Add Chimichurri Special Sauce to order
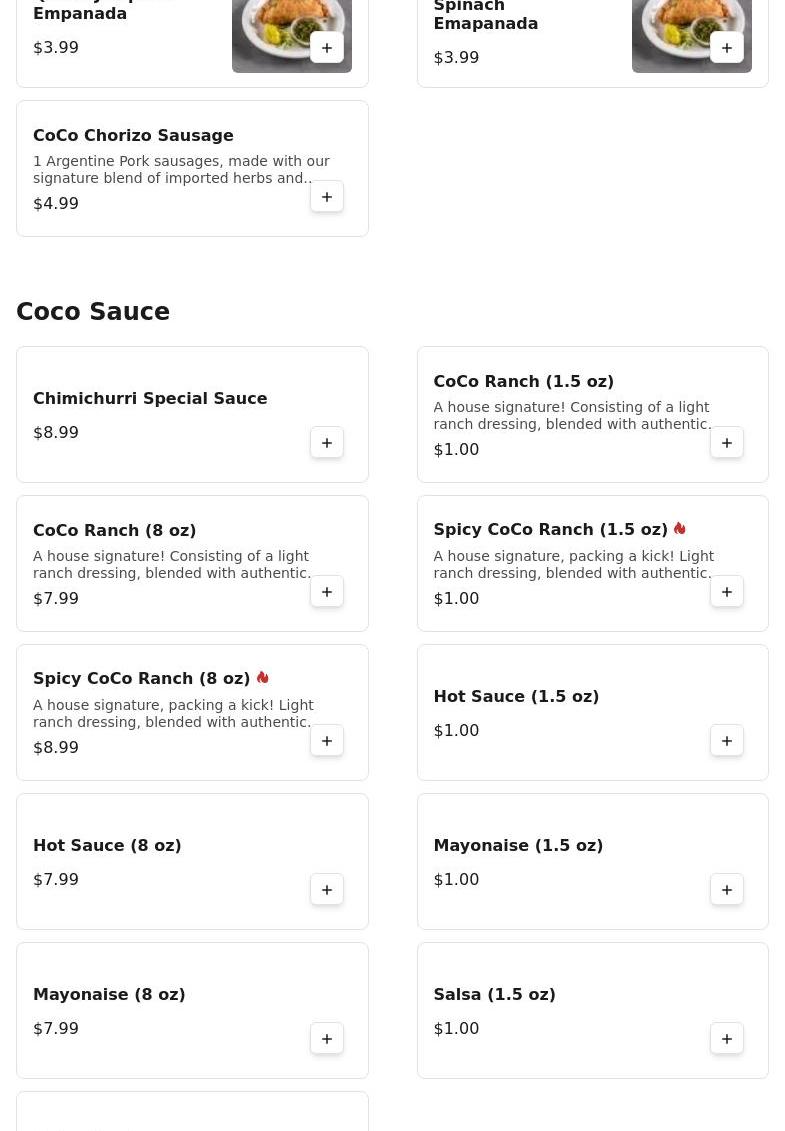The image size is (785, 1131). [327, 443]
